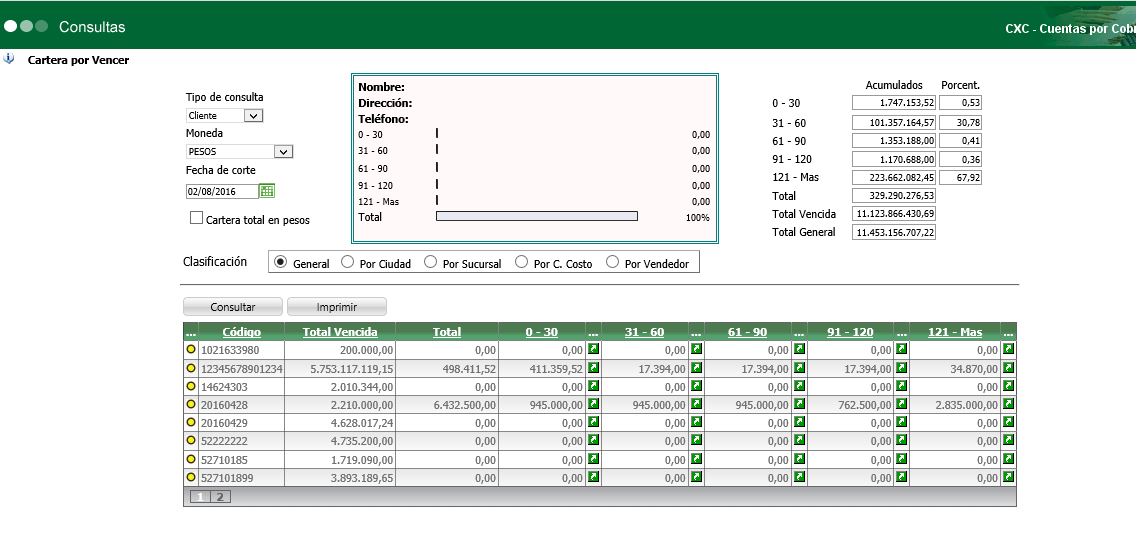Image resolution: width=1138 pixels, height=537 pixels.
Task: Select the Por Ciudad radio button
Action: pos(347,262)
